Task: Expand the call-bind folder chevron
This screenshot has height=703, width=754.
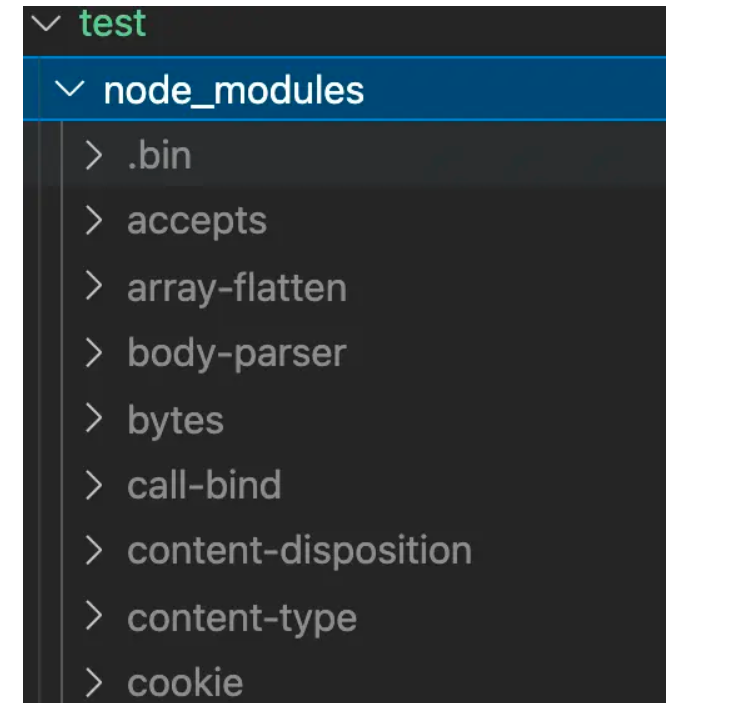Action: click(x=94, y=486)
